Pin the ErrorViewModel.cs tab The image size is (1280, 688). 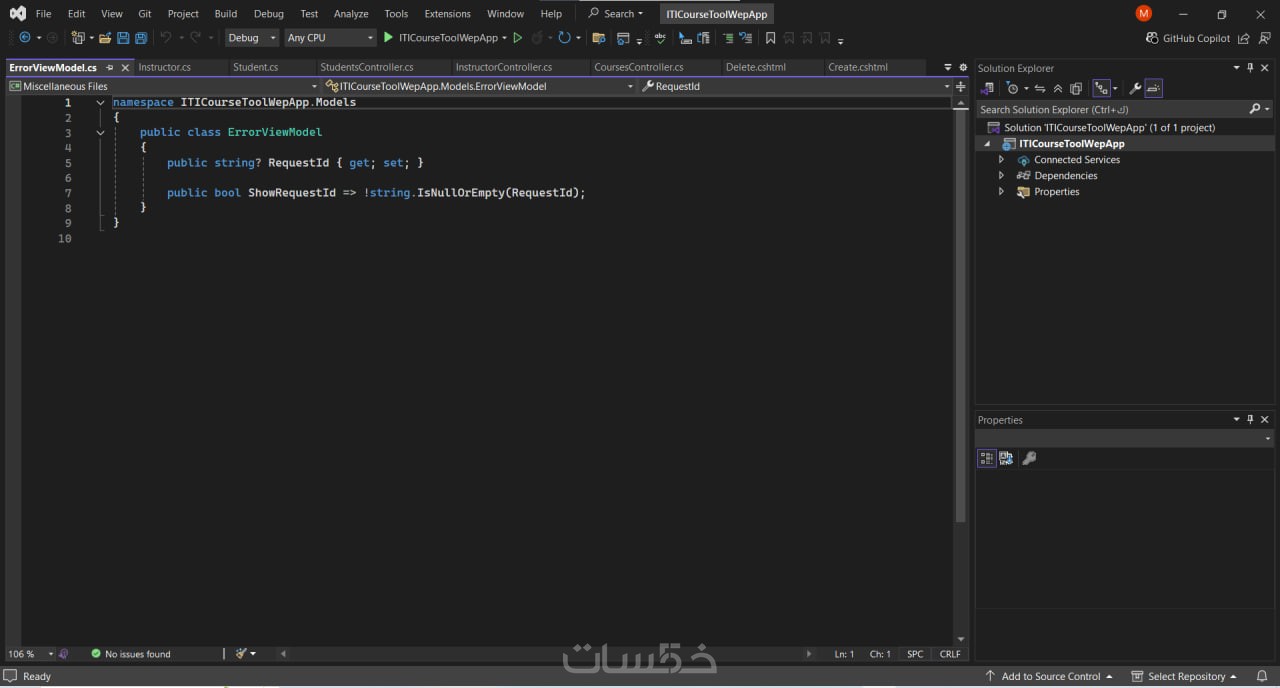110,68
